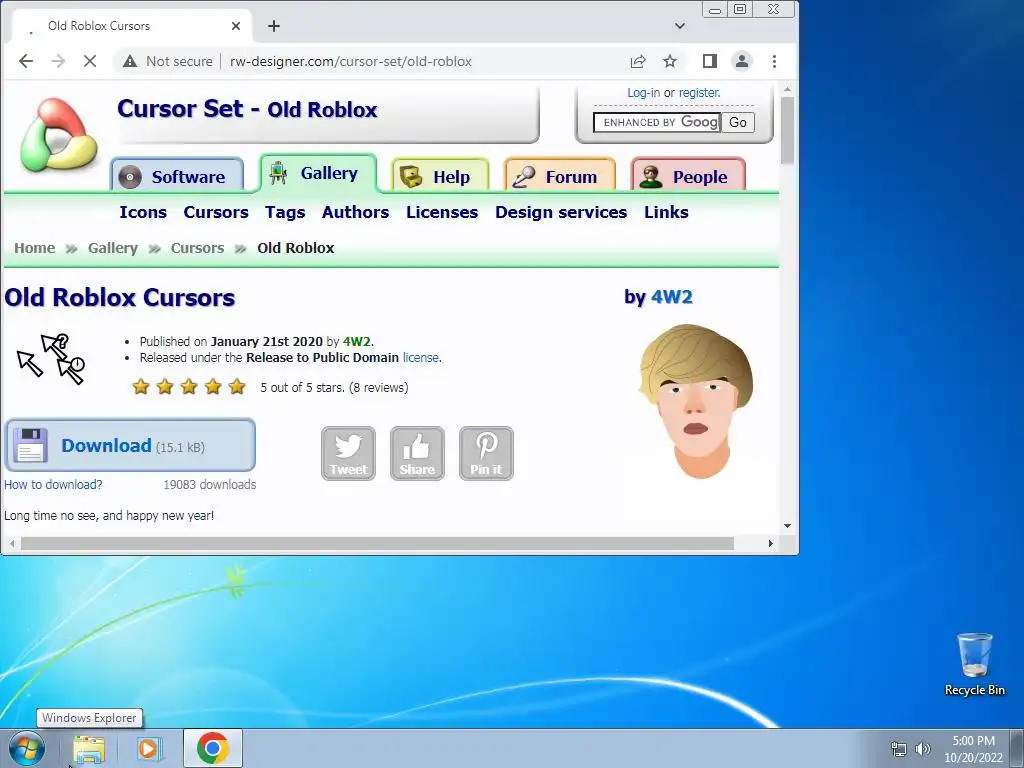Click the Cursors breadcrumb
The width and height of the screenshot is (1024, 768).
(x=197, y=248)
